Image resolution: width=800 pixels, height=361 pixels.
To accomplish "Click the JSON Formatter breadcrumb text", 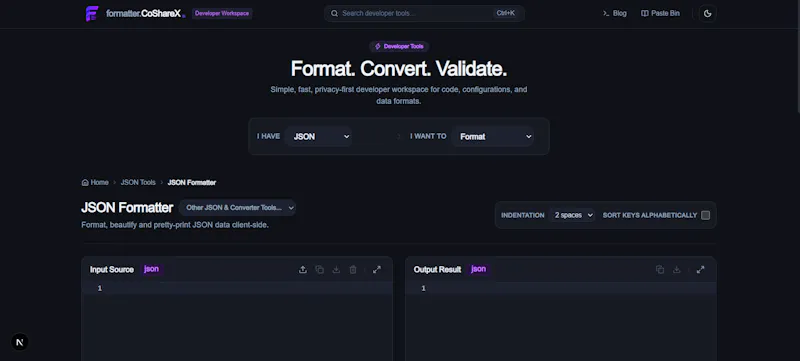I will 192,183.
